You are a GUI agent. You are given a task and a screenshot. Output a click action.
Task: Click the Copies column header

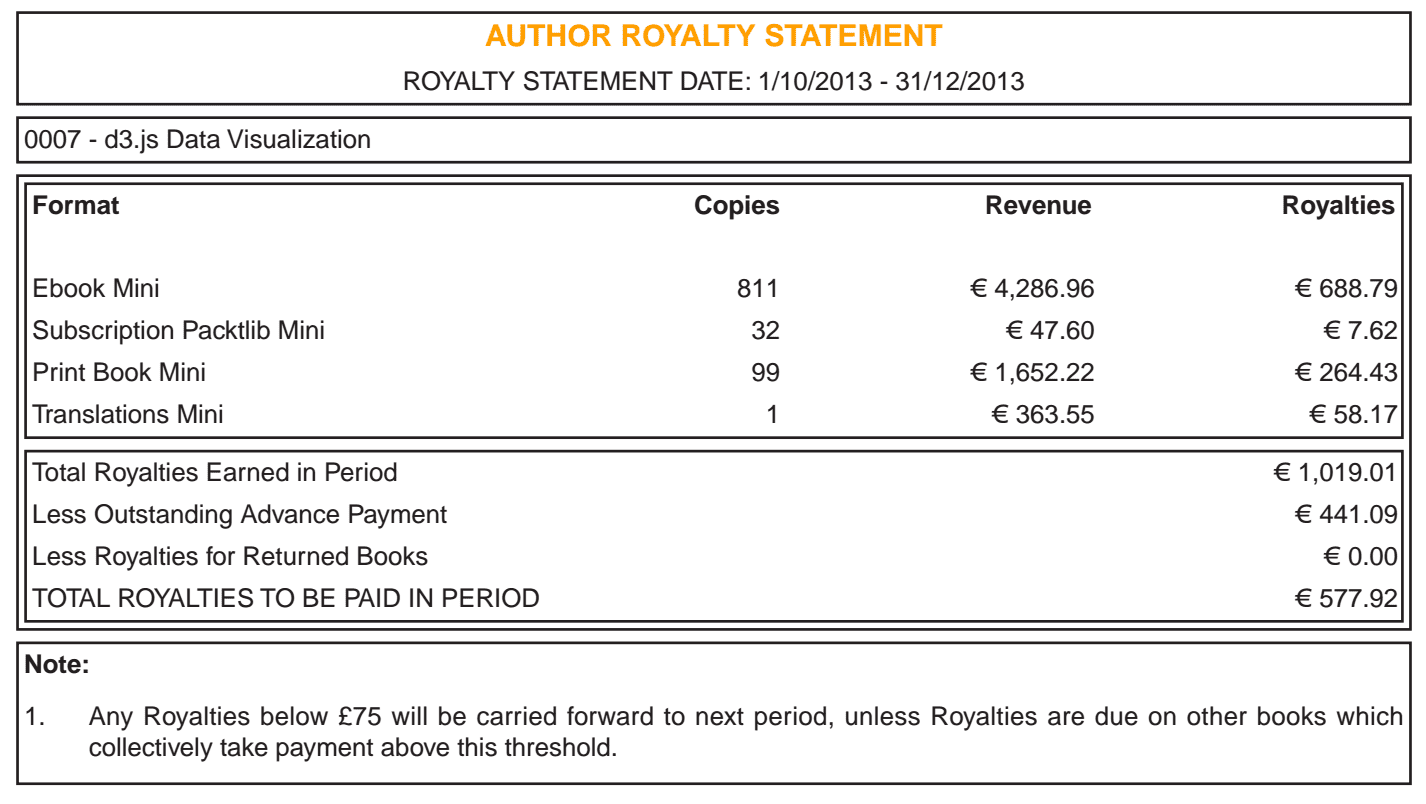click(x=736, y=206)
